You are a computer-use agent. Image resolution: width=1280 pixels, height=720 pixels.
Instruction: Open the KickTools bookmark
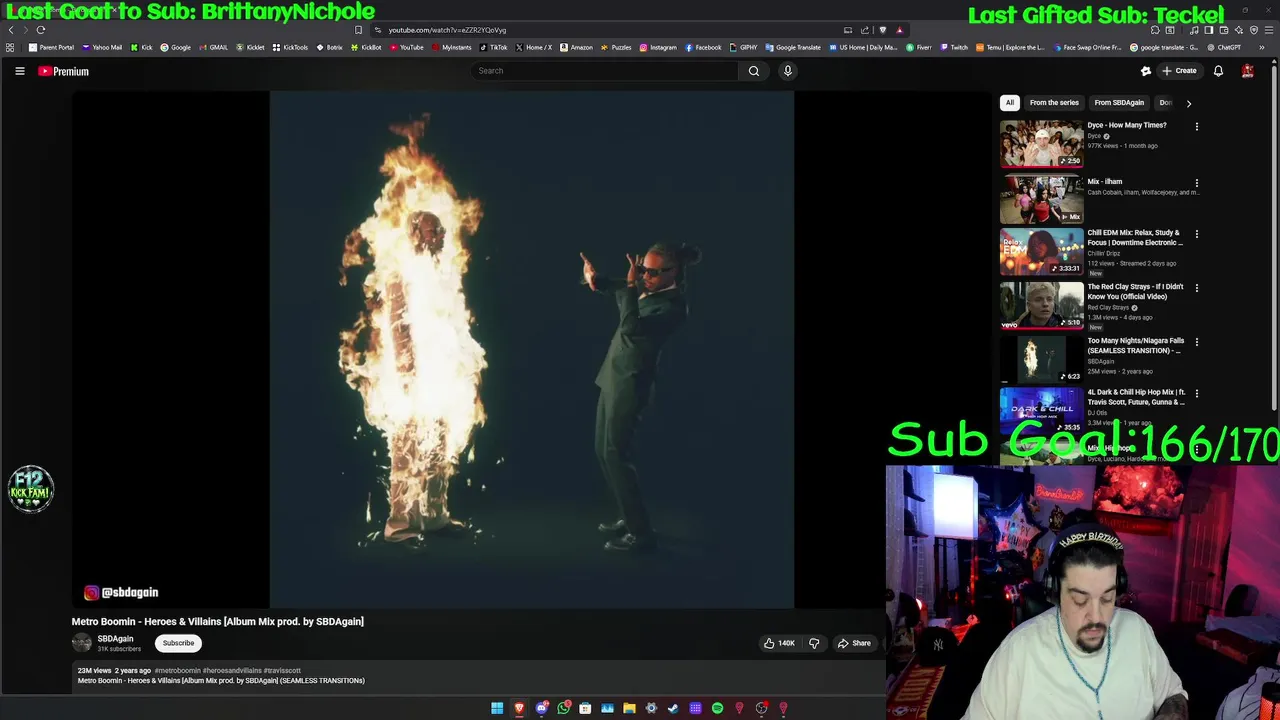(x=290, y=47)
